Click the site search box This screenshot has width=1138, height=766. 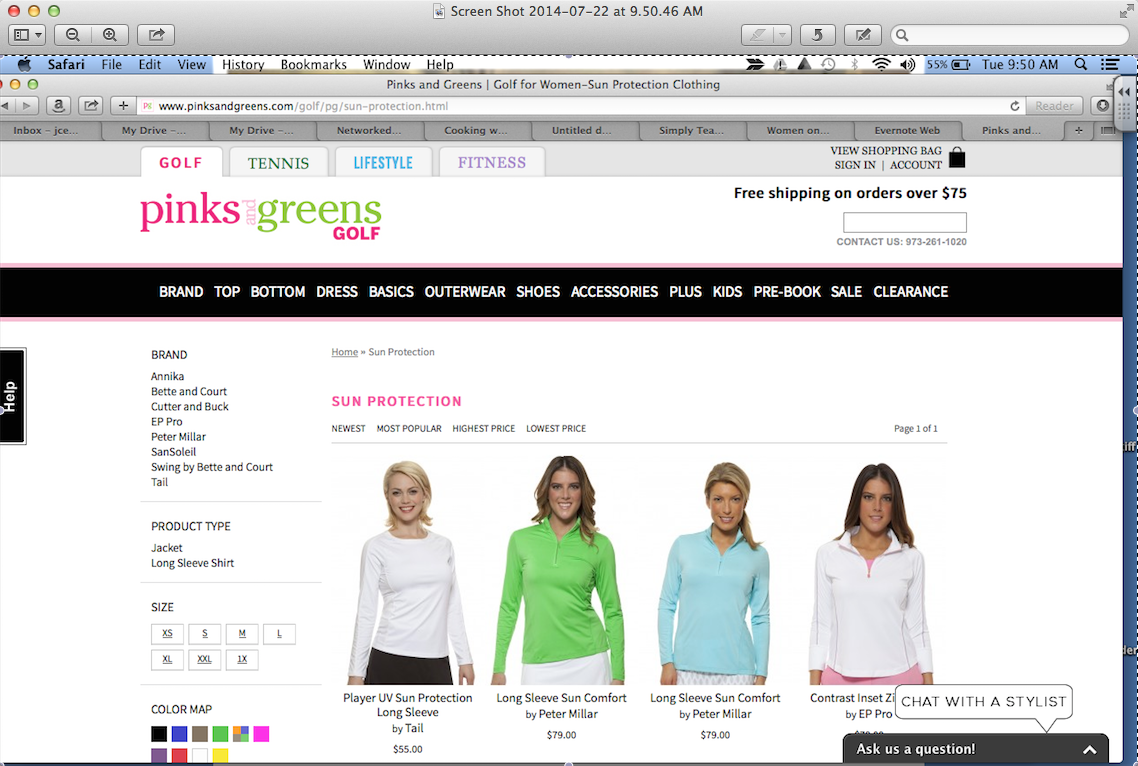(x=904, y=222)
